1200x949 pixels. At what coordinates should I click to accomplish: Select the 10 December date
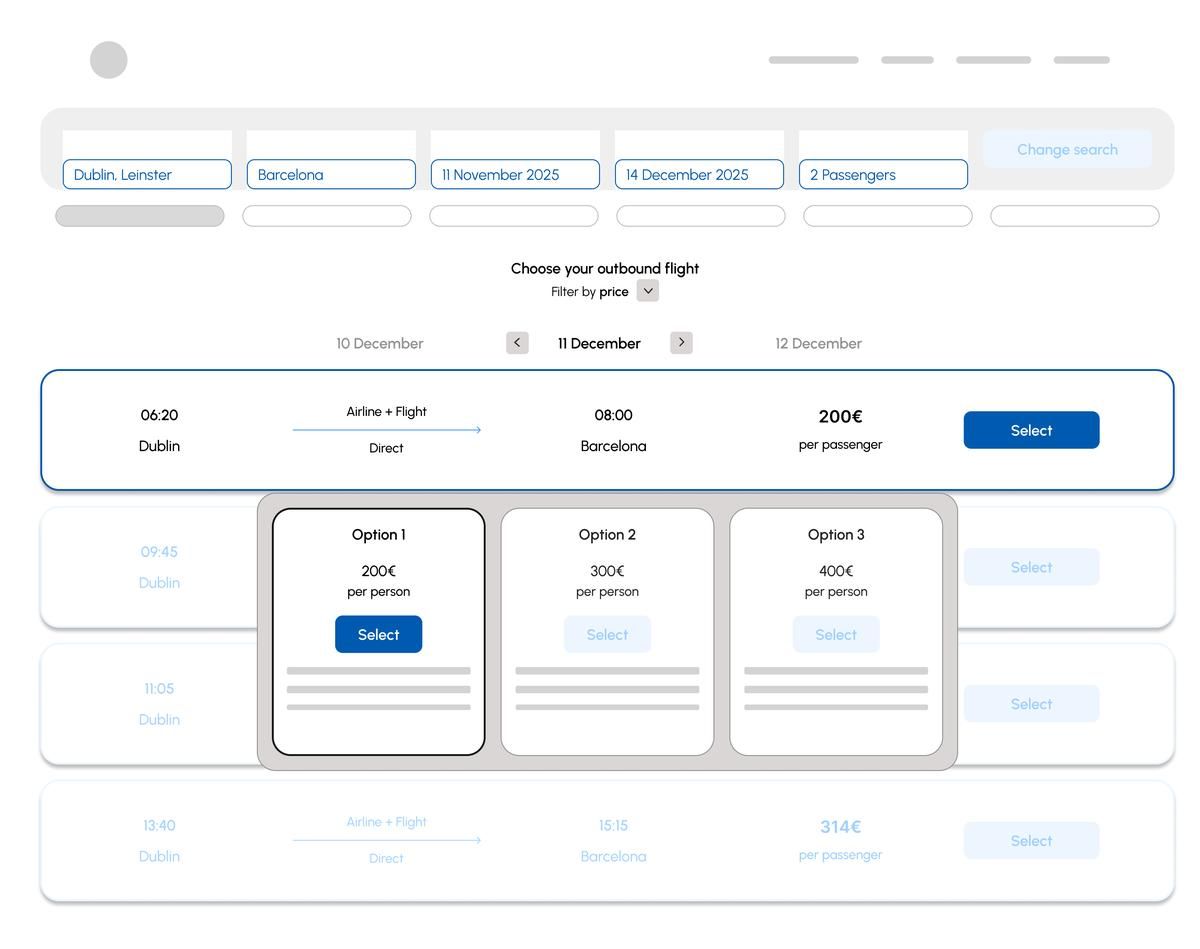tap(380, 343)
